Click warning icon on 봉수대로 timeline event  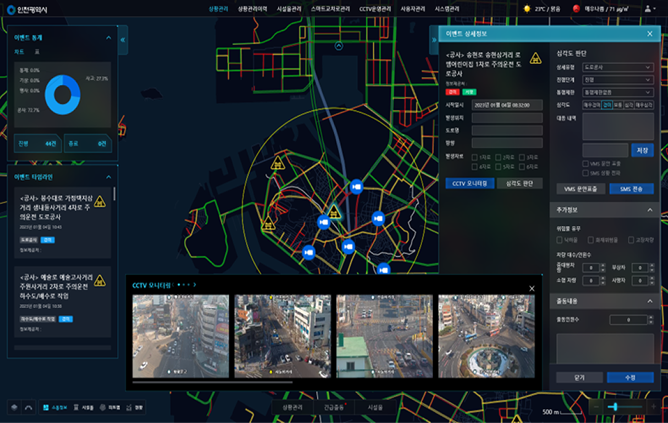coord(100,201)
